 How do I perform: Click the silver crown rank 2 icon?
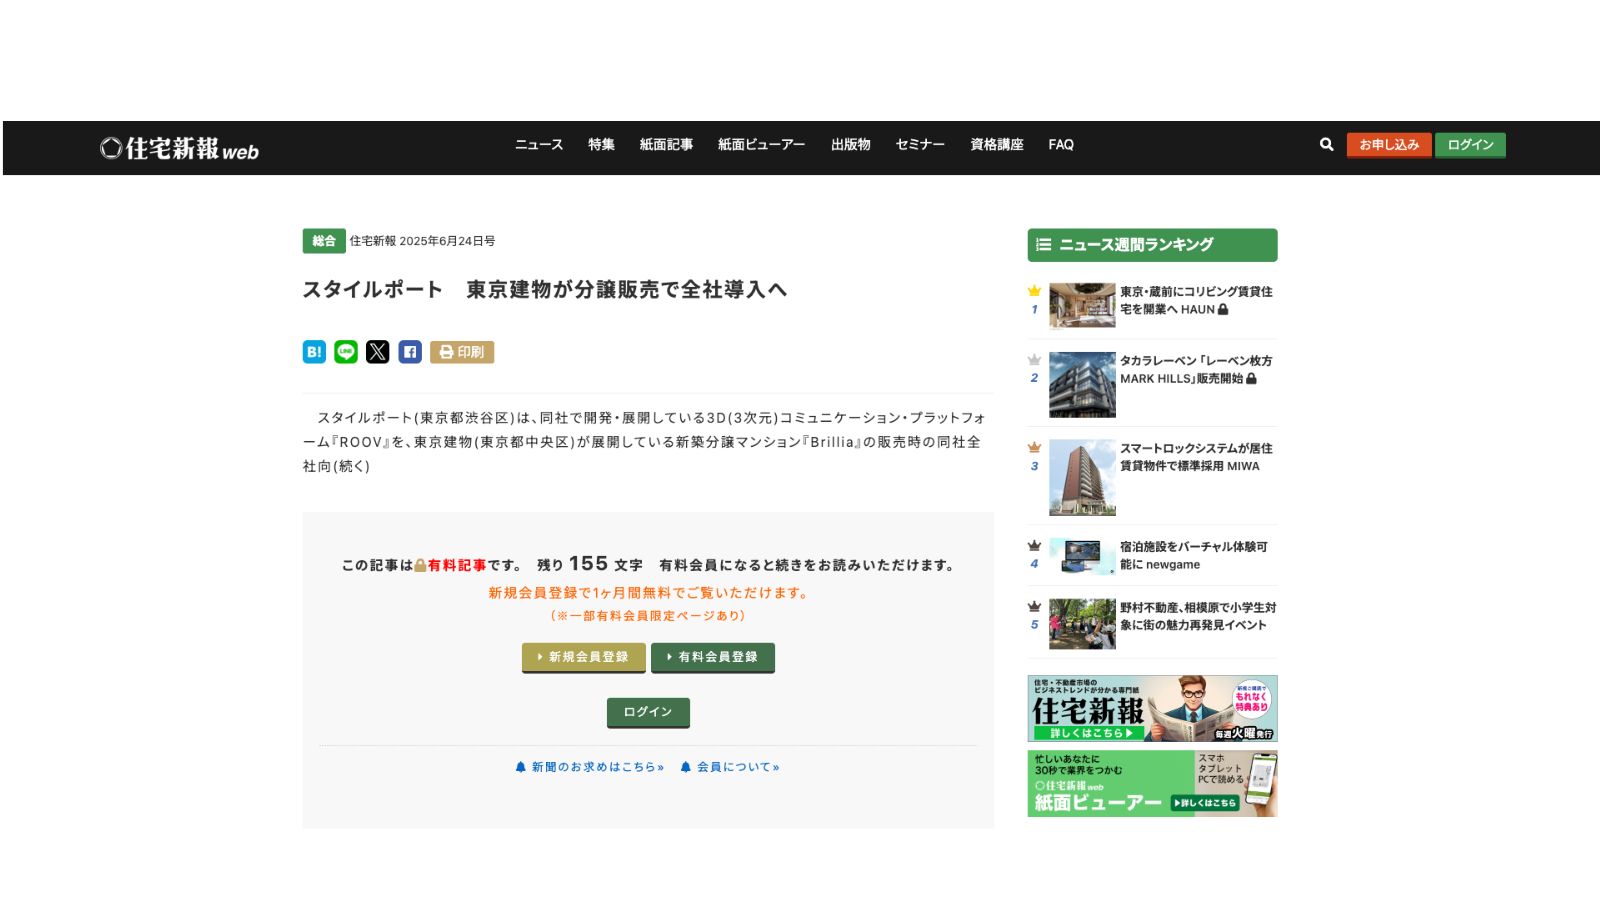1034,360
